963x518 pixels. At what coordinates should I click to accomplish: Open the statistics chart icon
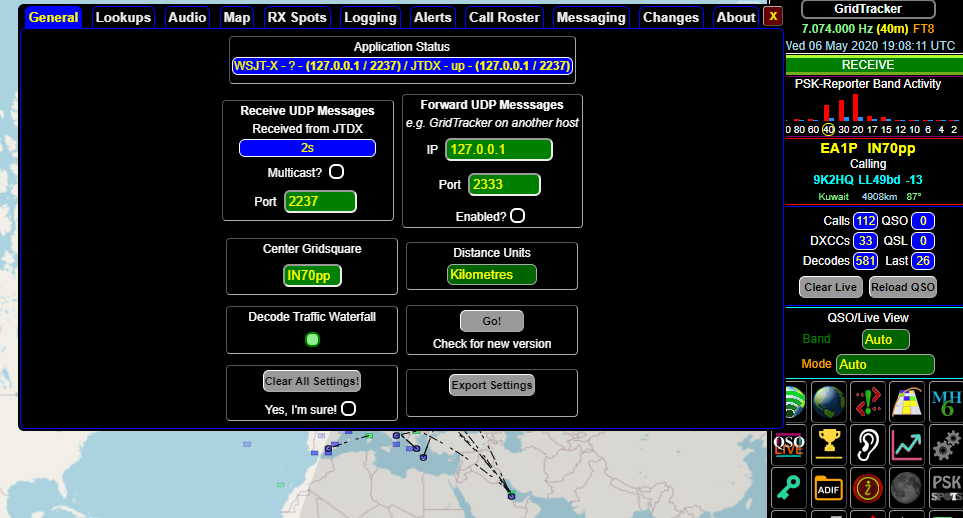(907, 445)
